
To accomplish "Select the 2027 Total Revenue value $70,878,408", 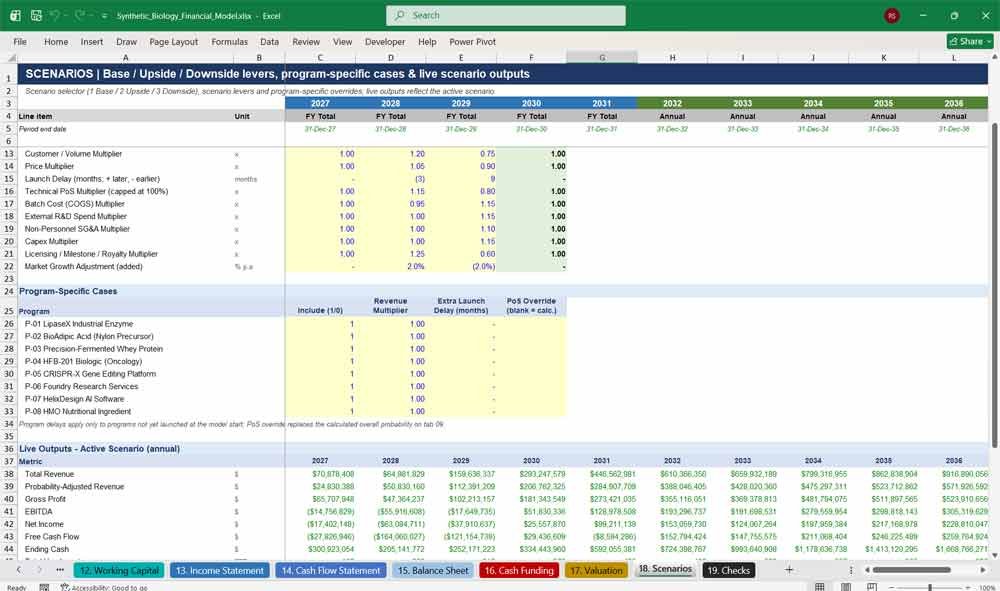I will click(x=320, y=474).
